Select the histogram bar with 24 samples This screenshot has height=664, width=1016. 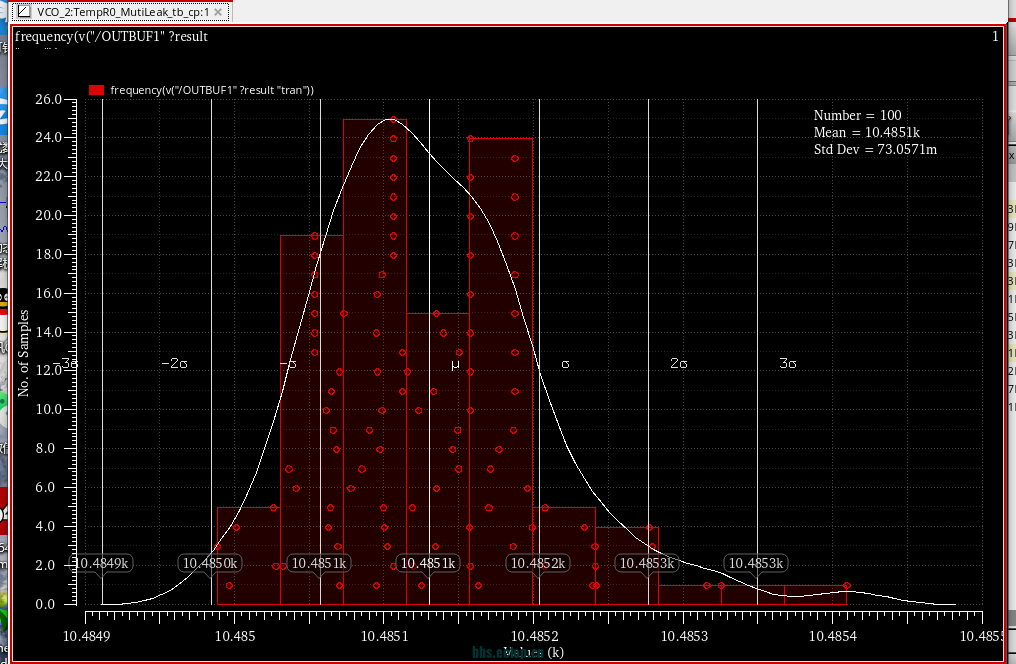[502, 371]
